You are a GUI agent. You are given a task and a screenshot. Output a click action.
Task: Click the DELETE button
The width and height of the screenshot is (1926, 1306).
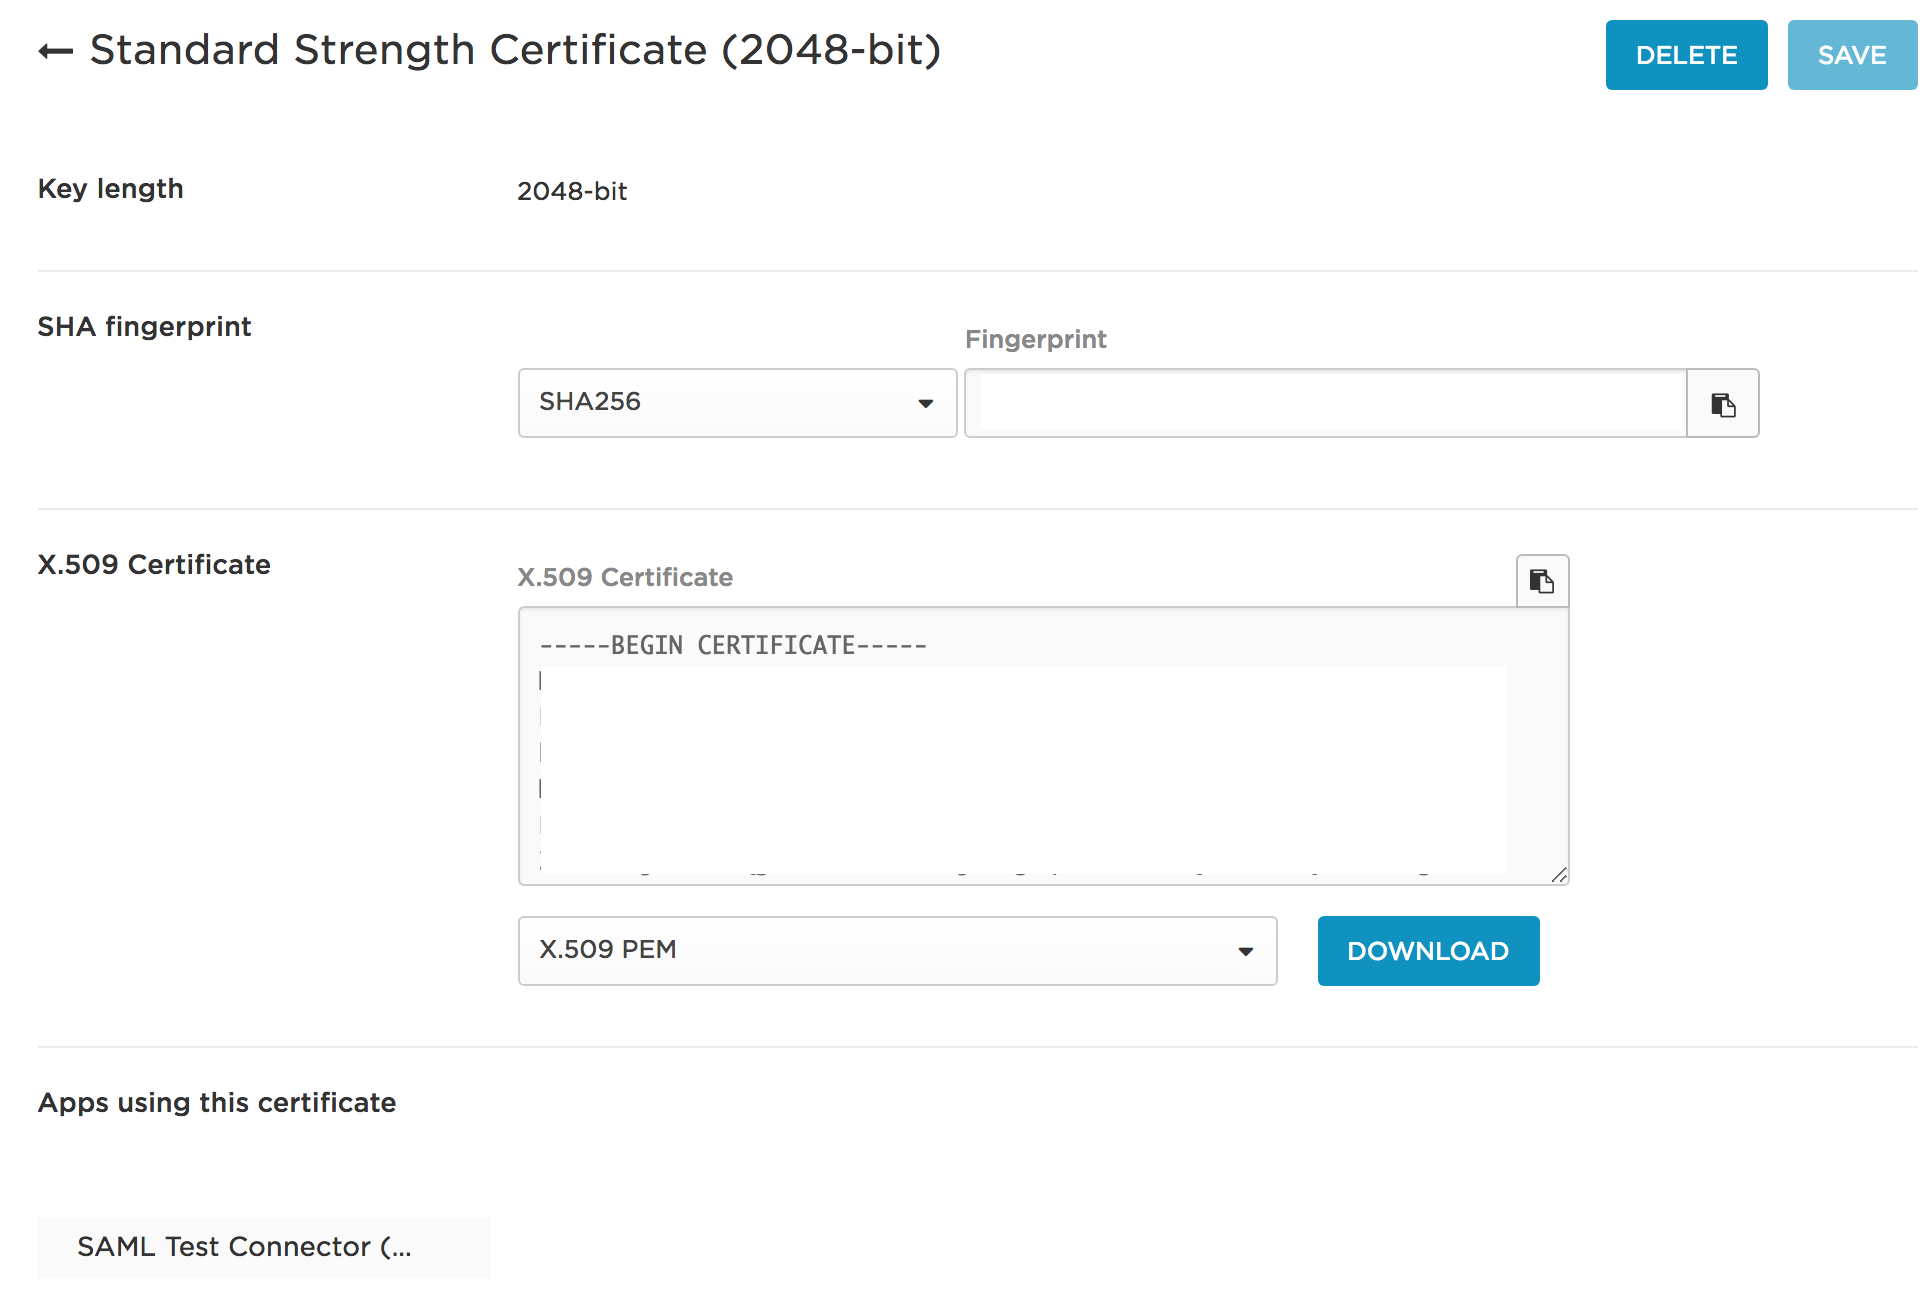tap(1686, 55)
